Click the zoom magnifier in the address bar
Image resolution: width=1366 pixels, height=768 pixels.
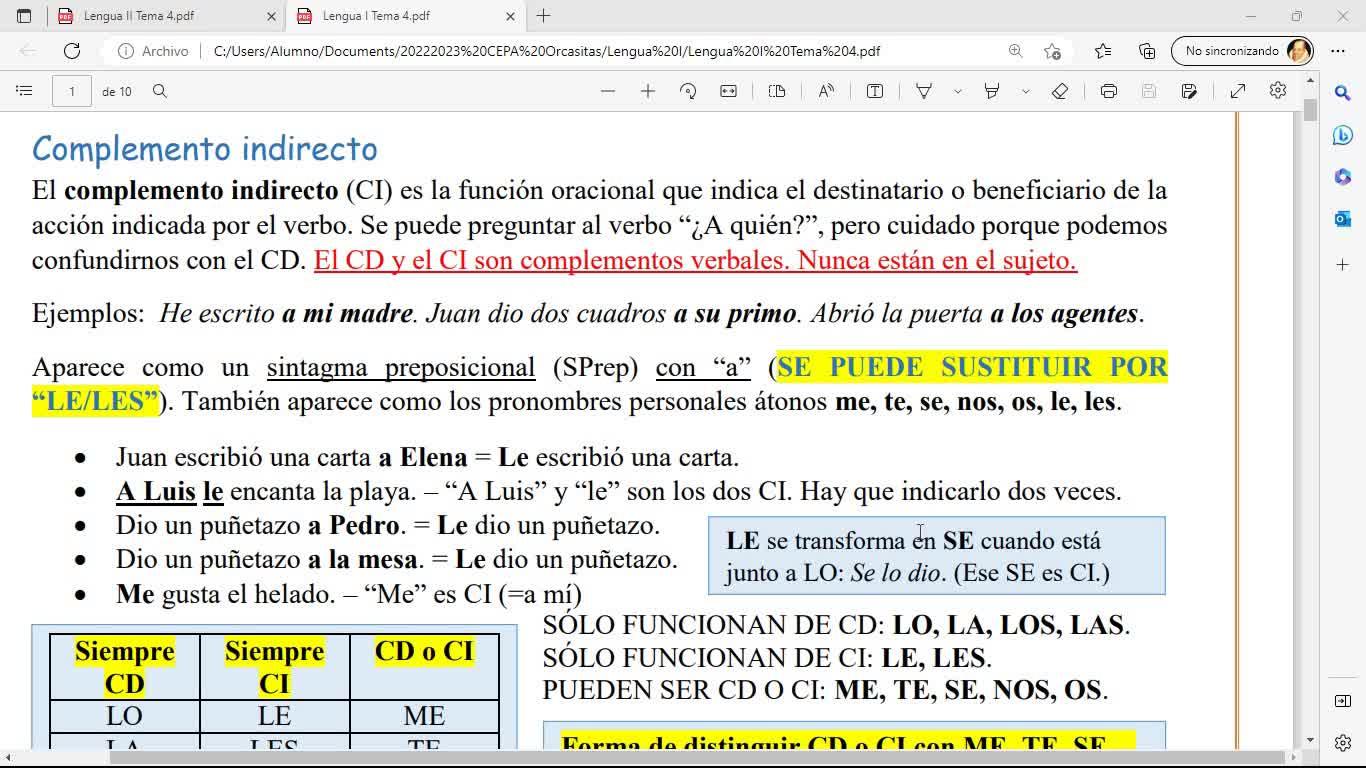coord(1015,51)
